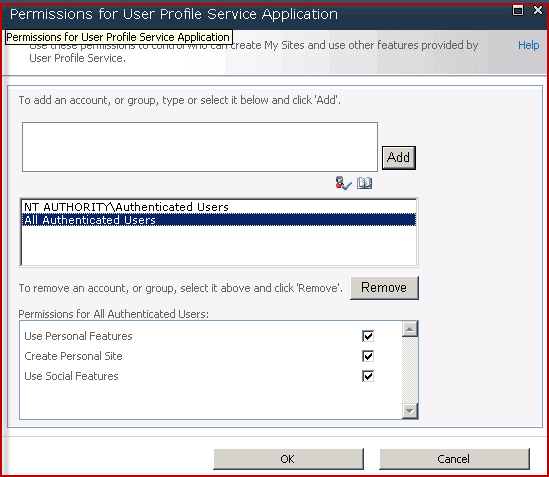Viewport: 549px width, 477px height.
Task: Open the Browse address book icon
Action: click(x=364, y=183)
